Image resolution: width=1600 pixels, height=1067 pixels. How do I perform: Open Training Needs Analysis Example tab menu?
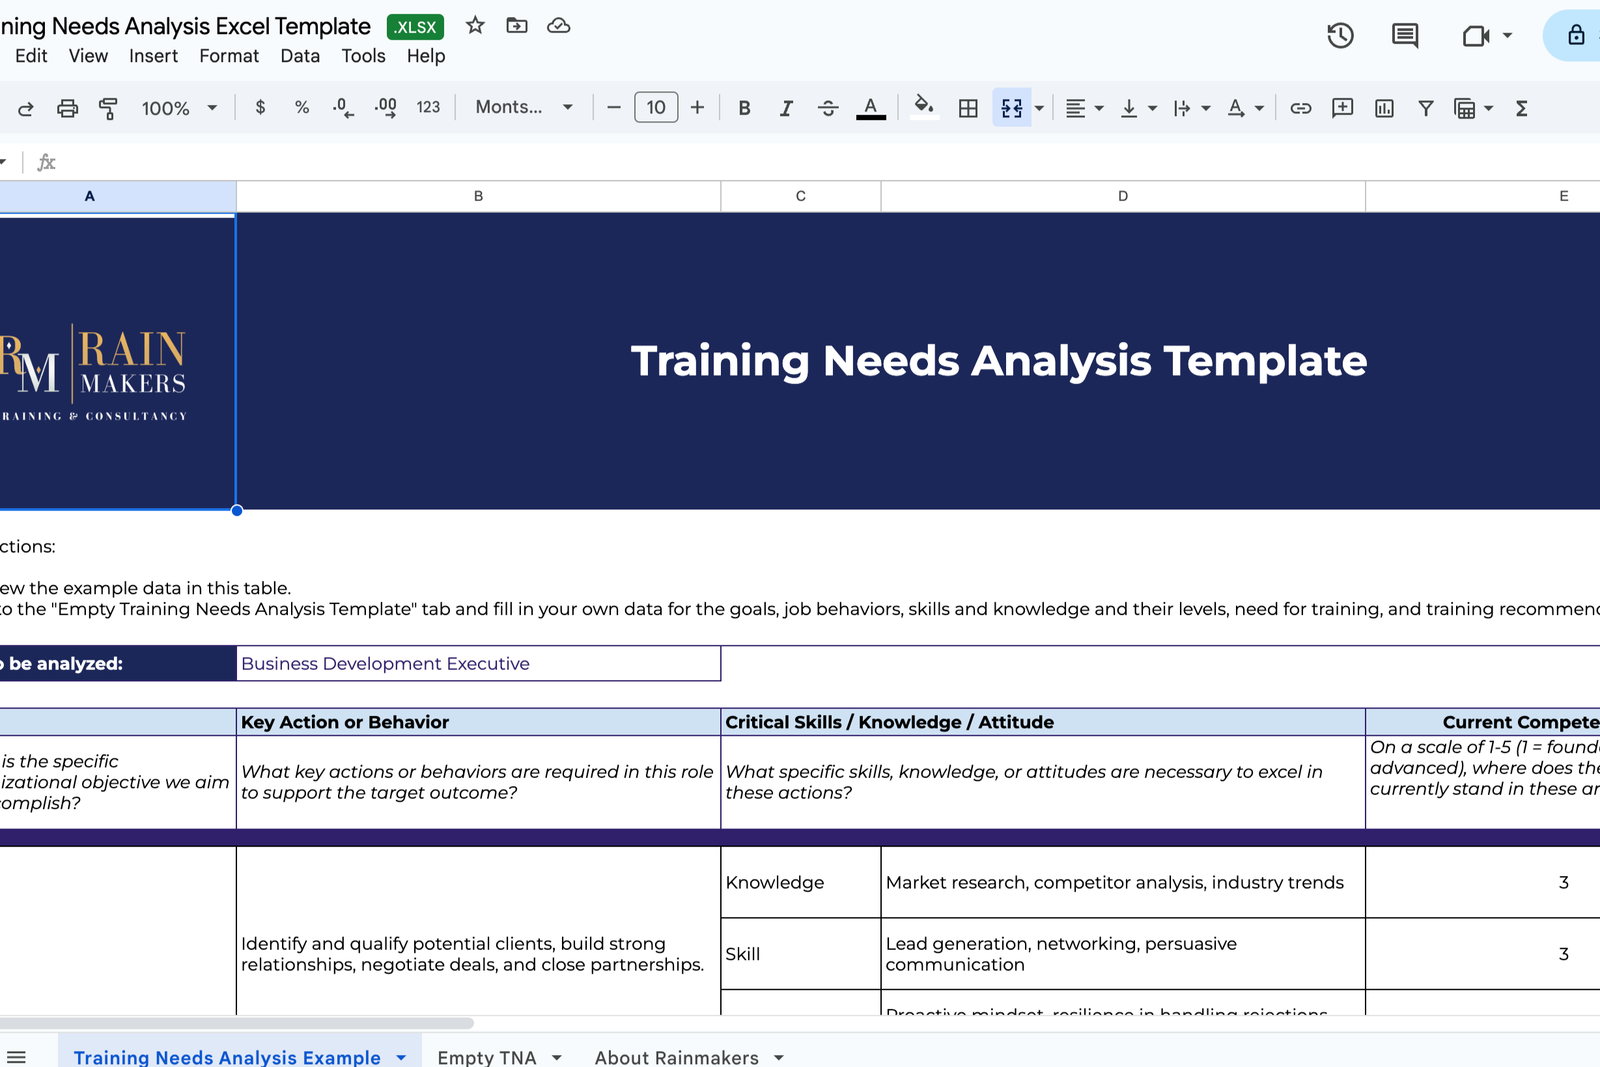401,1057
